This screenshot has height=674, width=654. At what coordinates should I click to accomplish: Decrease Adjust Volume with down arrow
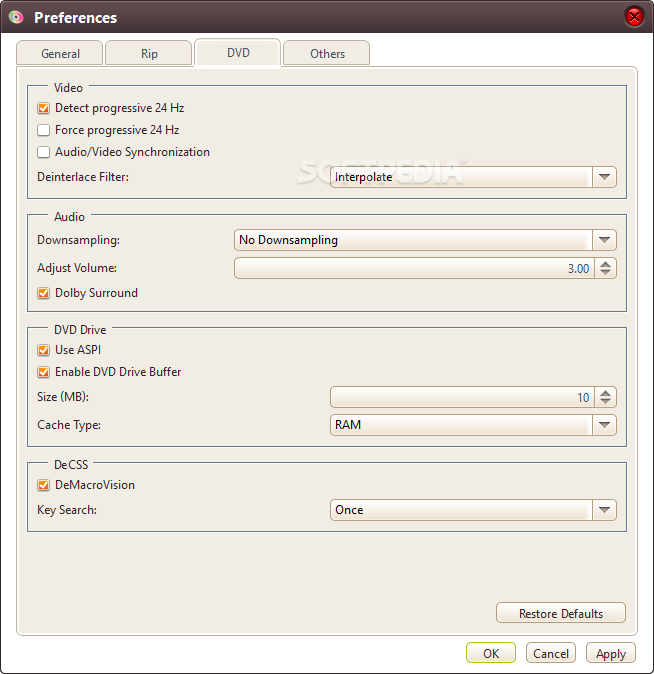pyautogui.click(x=605, y=273)
